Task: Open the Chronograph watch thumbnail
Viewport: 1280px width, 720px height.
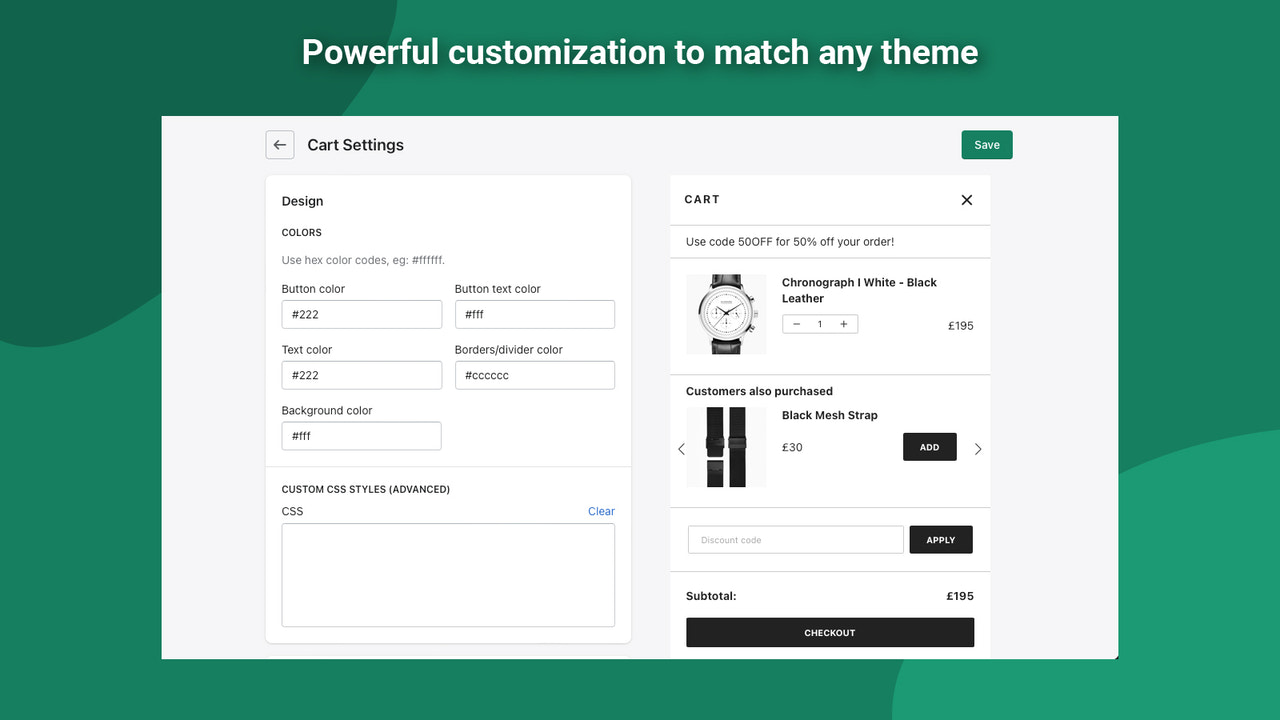Action: tap(726, 313)
